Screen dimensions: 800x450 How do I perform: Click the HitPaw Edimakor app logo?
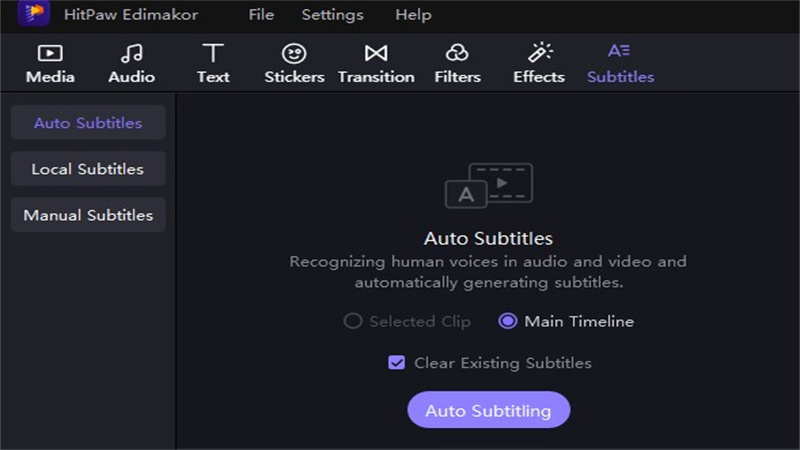click(35, 15)
